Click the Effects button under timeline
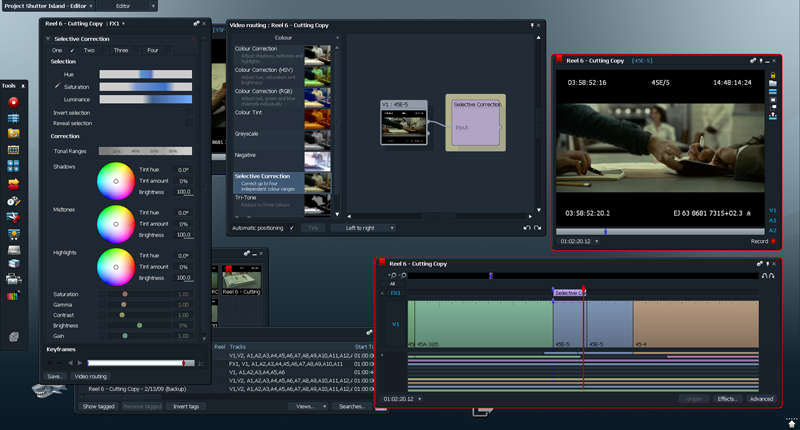Screen dimensions: 800x430 726,399
